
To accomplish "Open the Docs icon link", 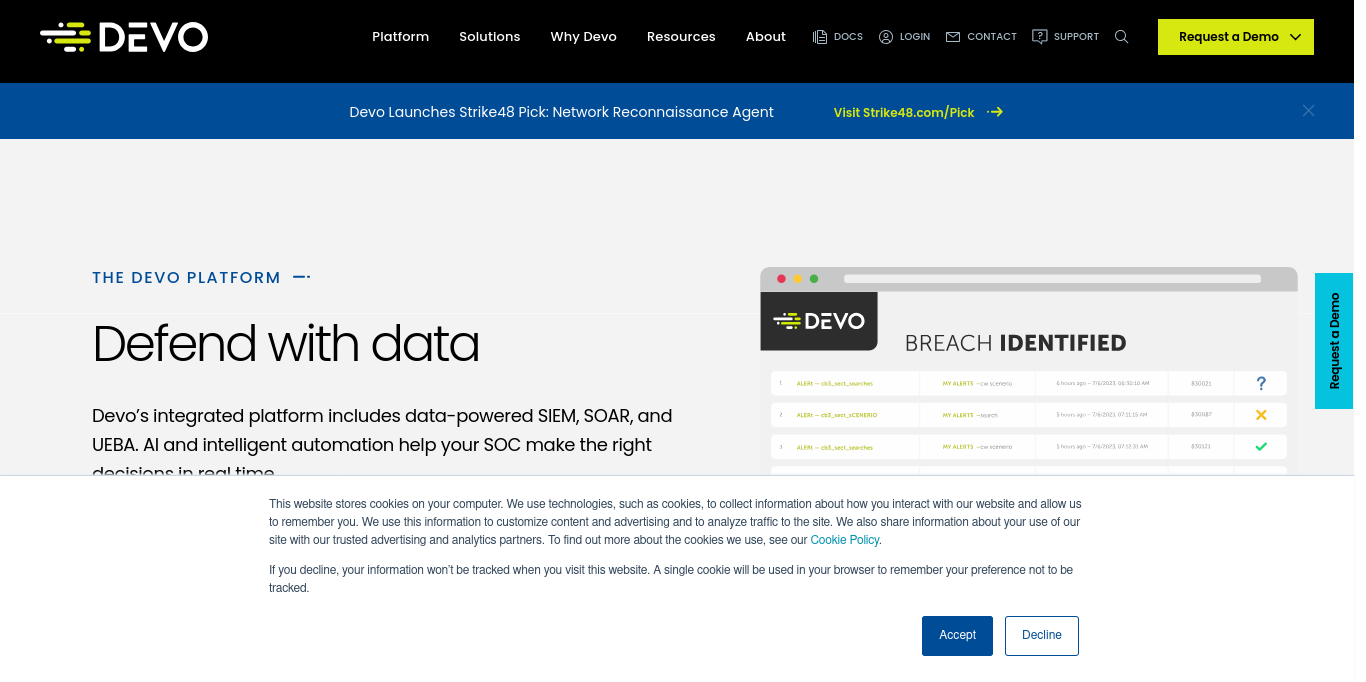I will pyautogui.click(x=820, y=37).
